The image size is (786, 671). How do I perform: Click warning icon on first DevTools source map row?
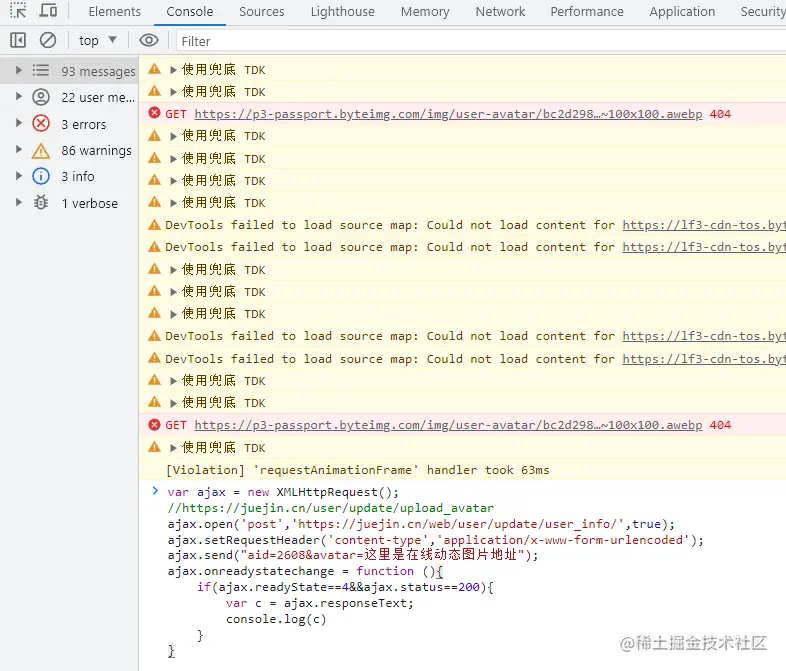pos(154,225)
